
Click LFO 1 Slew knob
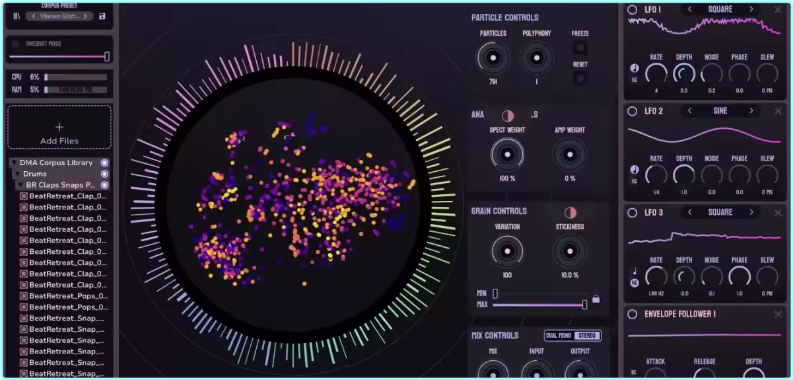pyautogui.click(x=767, y=74)
